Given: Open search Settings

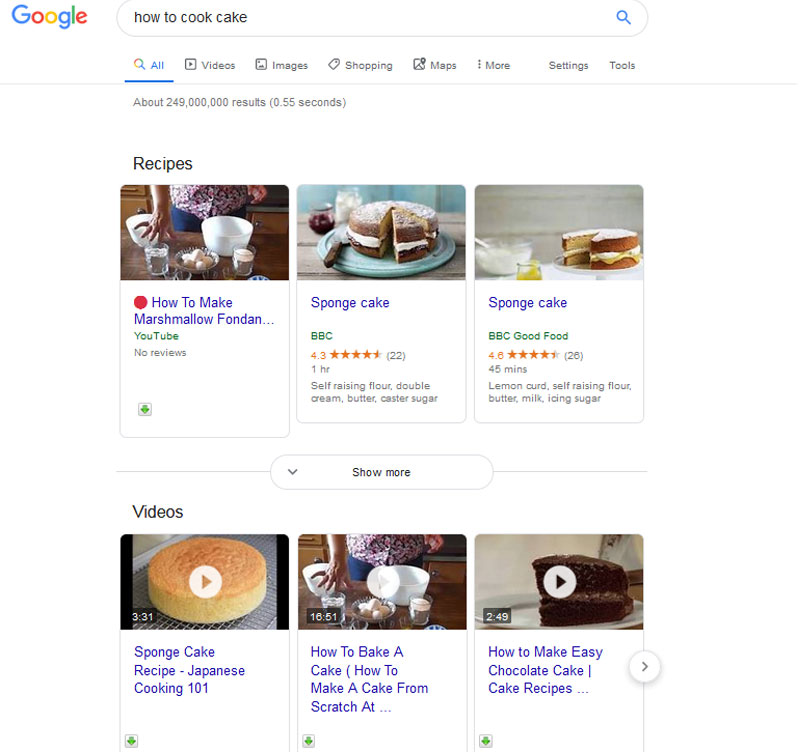Looking at the screenshot, I should (x=568, y=65).
